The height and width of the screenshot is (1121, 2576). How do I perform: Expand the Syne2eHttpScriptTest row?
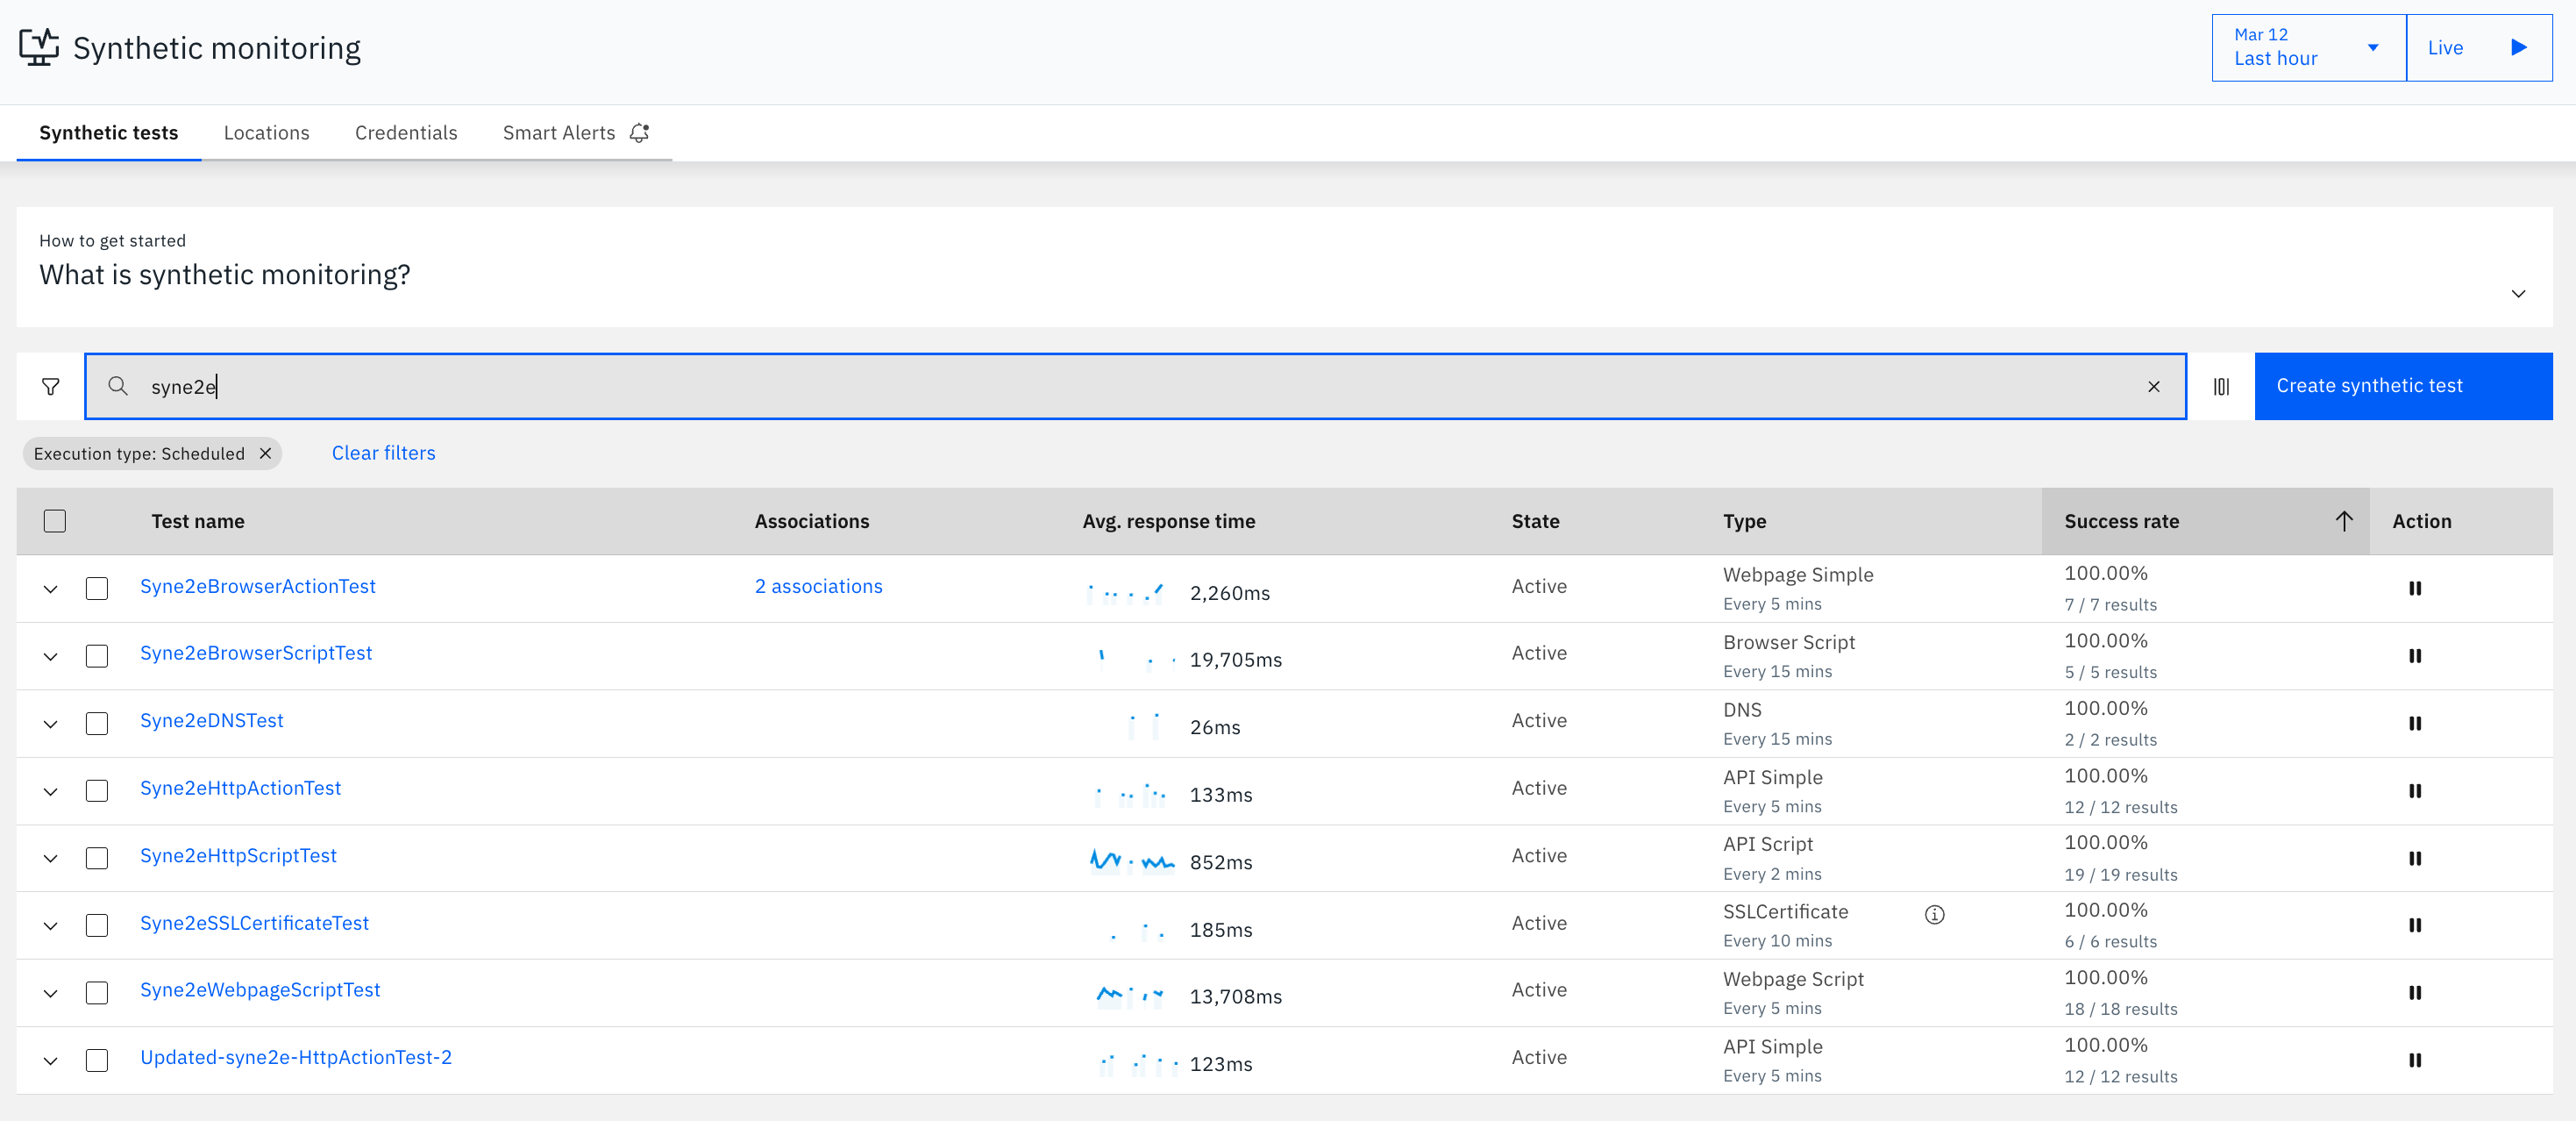51,859
